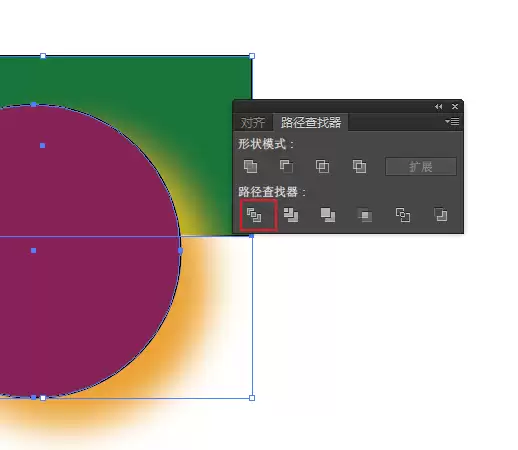Click the Minus Front shape mode icon
518x450 pixels.
click(286, 166)
